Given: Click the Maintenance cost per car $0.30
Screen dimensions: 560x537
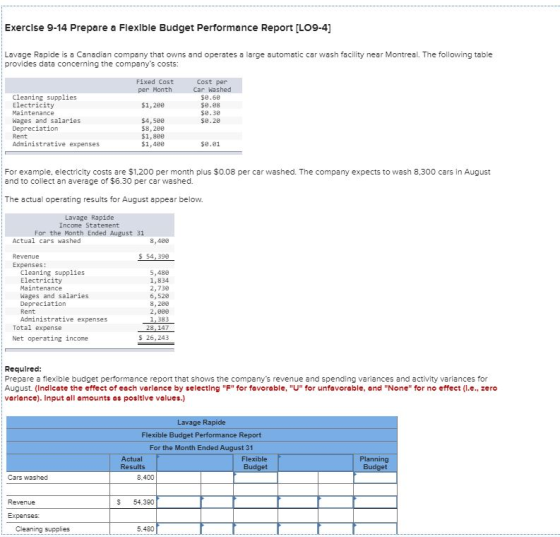Looking at the screenshot, I should tap(210, 113).
